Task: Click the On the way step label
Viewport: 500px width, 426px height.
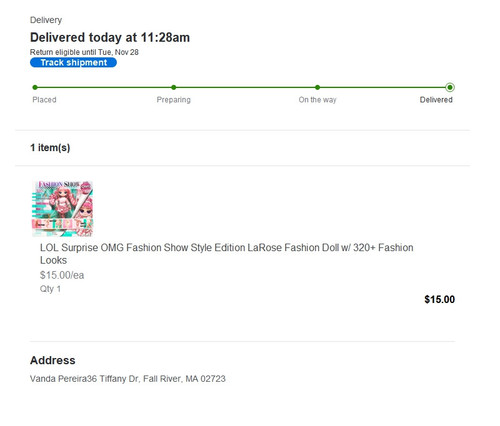Action: pos(317,100)
